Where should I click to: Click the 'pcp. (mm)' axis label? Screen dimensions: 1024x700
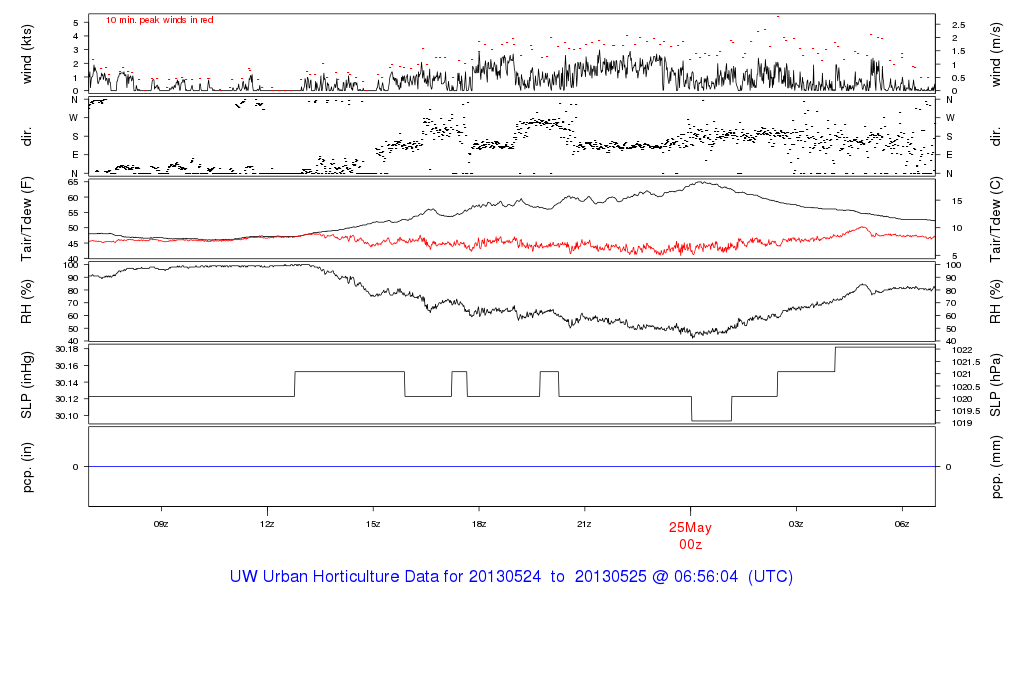click(x=995, y=468)
